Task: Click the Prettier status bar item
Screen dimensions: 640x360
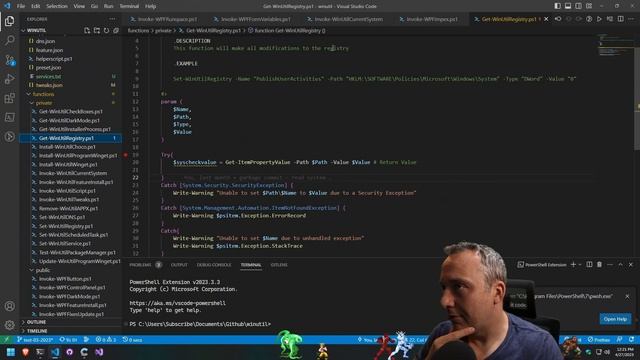Action: click(599, 340)
